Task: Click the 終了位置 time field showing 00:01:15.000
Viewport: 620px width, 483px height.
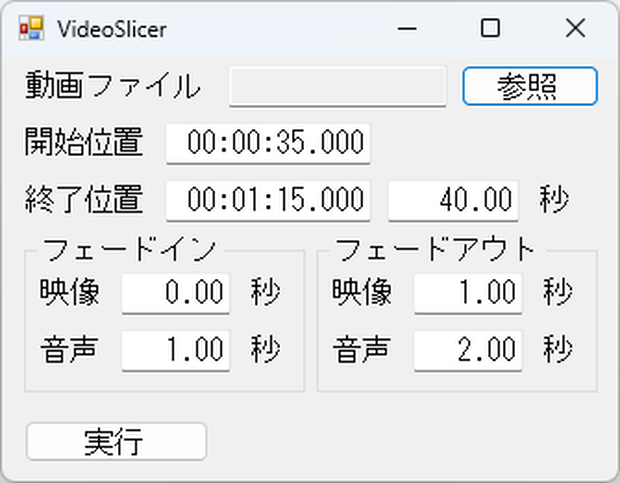Action: 268,200
